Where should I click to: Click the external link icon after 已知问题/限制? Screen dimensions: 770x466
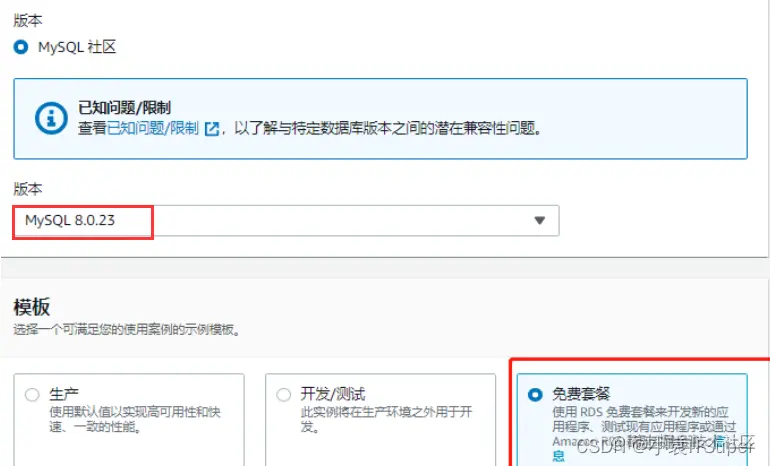[212, 130]
